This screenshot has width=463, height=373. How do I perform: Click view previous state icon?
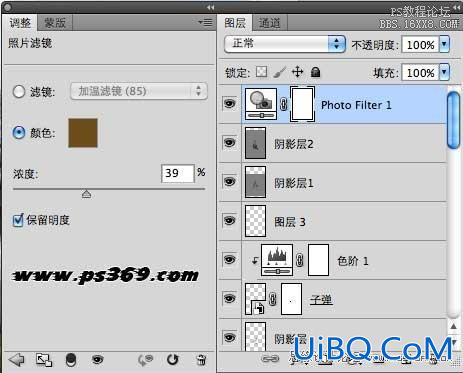(x=145, y=360)
